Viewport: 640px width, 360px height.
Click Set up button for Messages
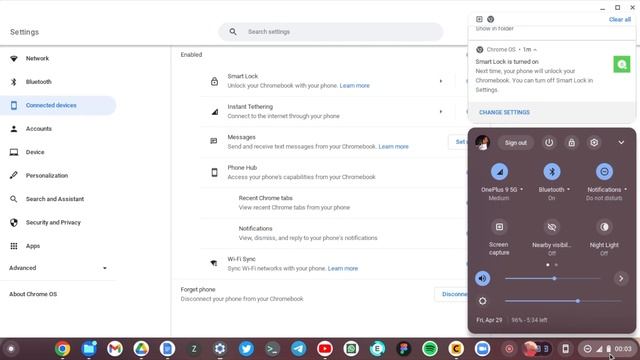459,142
